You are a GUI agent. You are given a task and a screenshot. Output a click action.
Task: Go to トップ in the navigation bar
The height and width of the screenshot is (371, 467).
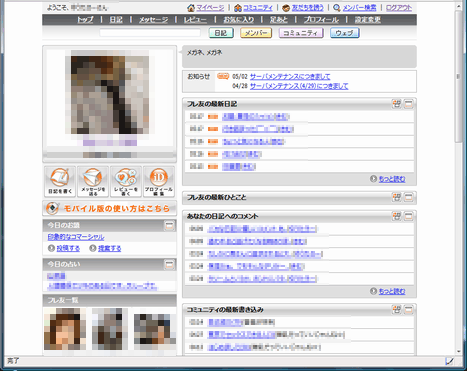coord(85,20)
